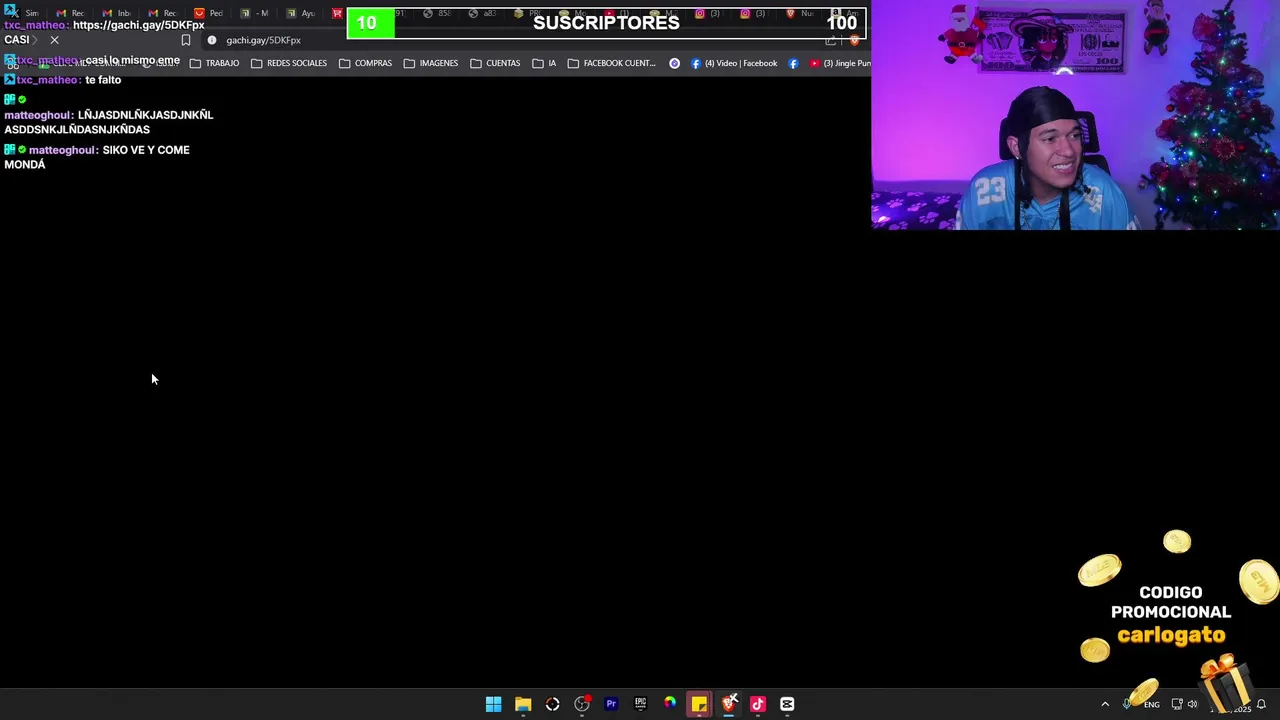Open the IA bookmarks folder
Viewport: 1280px width, 720px height.
pyautogui.click(x=544, y=63)
